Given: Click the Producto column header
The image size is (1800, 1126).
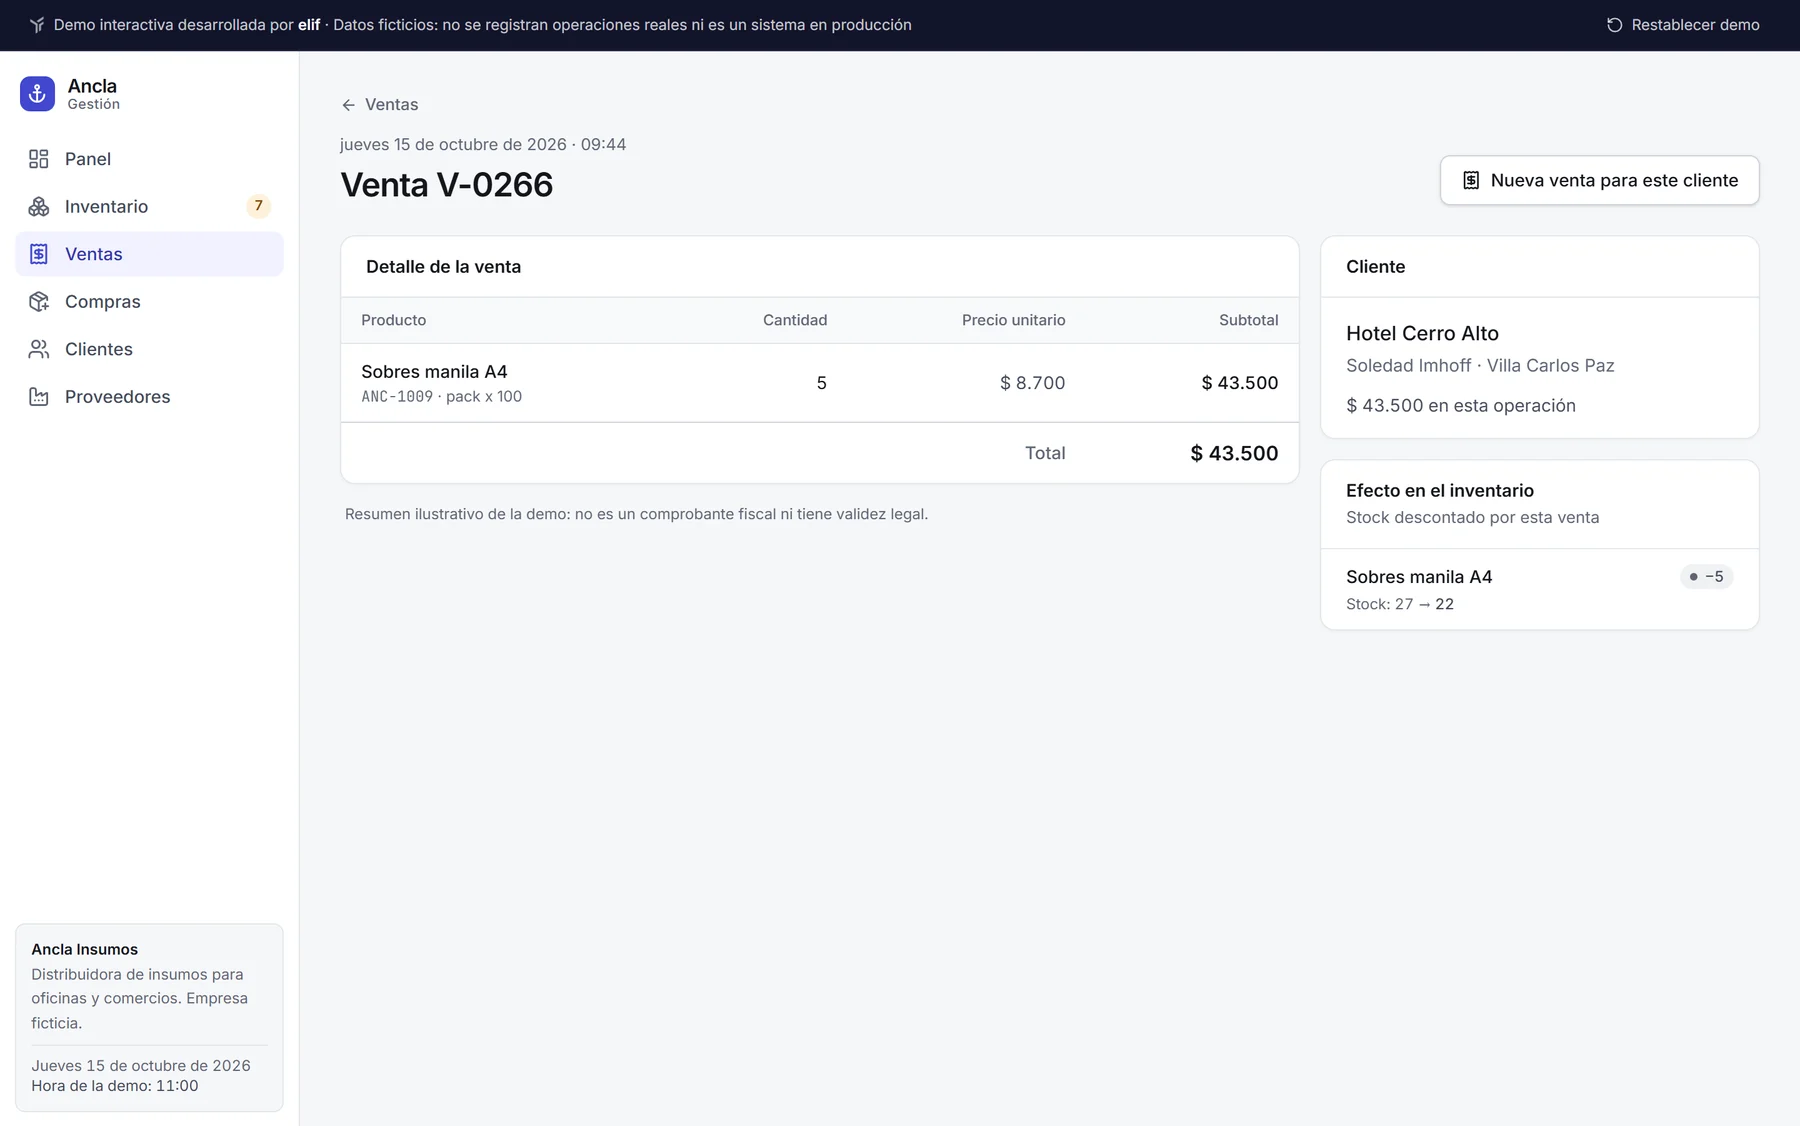Looking at the screenshot, I should (393, 320).
